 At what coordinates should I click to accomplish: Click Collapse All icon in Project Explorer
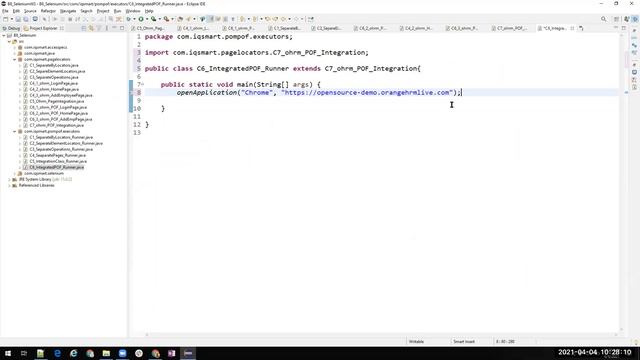84,28
